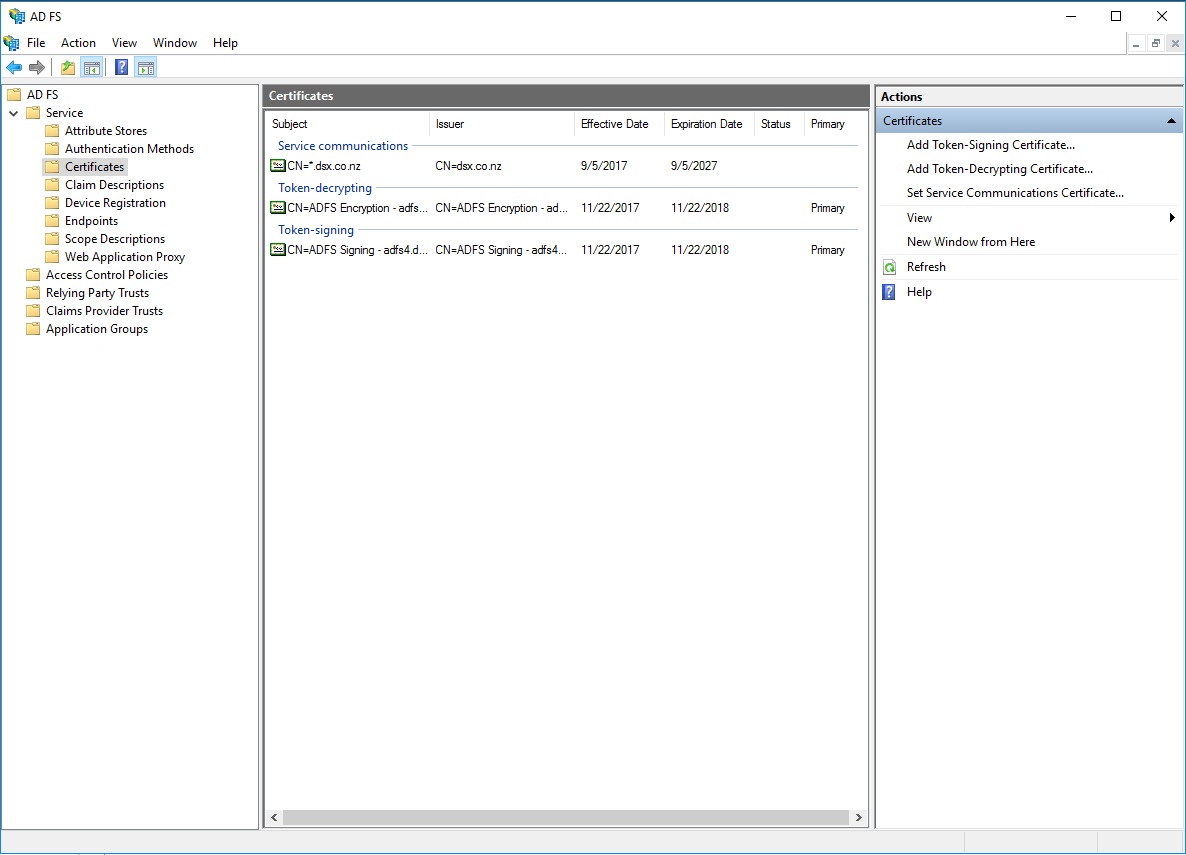Viewport: 1186px width, 855px height.
Task: Open the Help menu
Action: pyautogui.click(x=225, y=43)
